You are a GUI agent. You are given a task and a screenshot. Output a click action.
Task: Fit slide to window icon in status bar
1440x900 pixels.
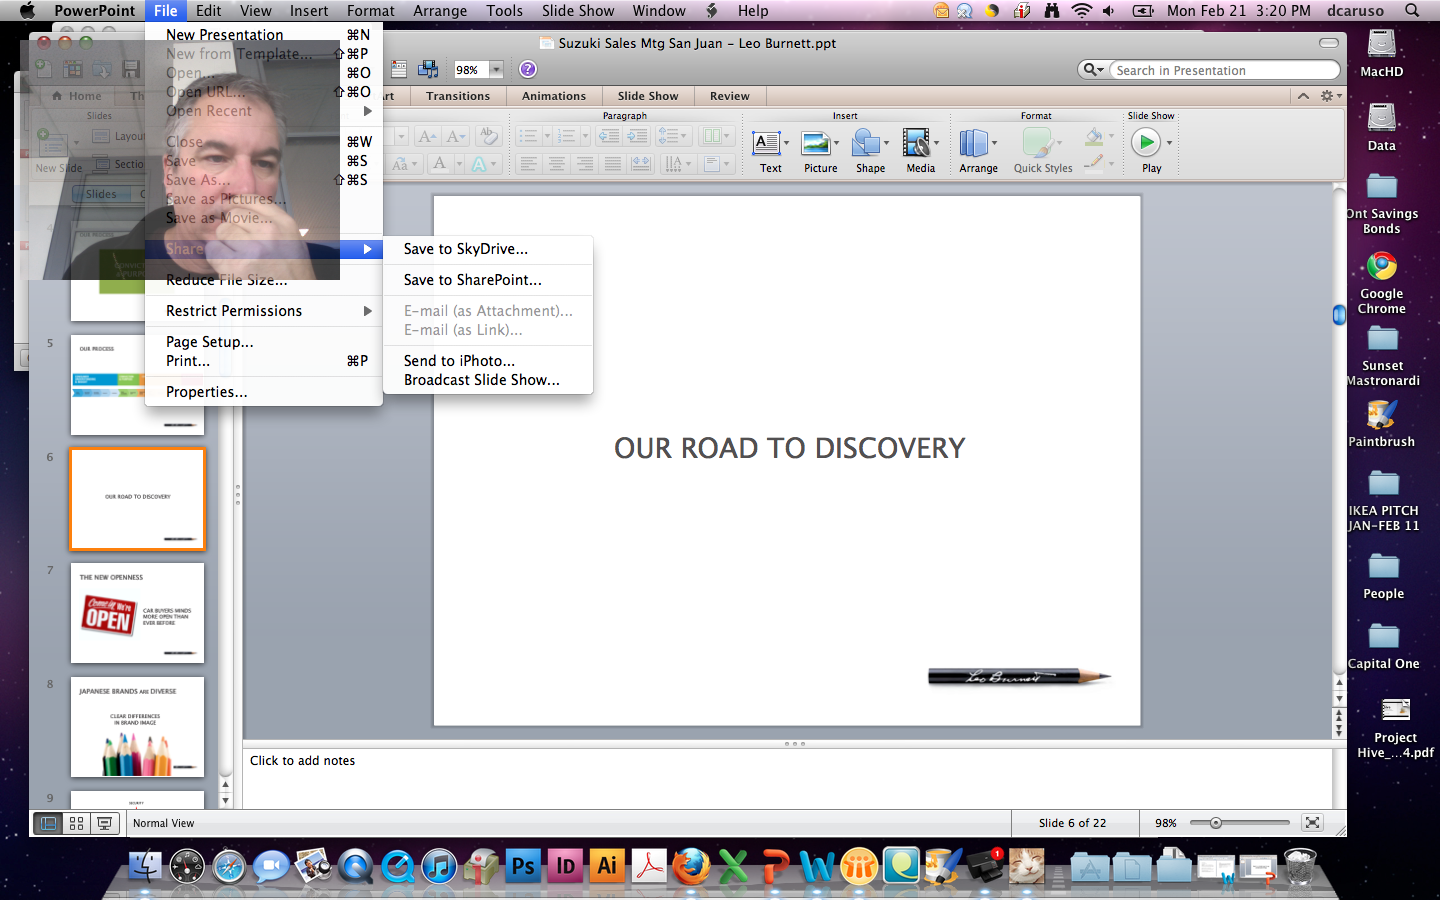point(1312,823)
